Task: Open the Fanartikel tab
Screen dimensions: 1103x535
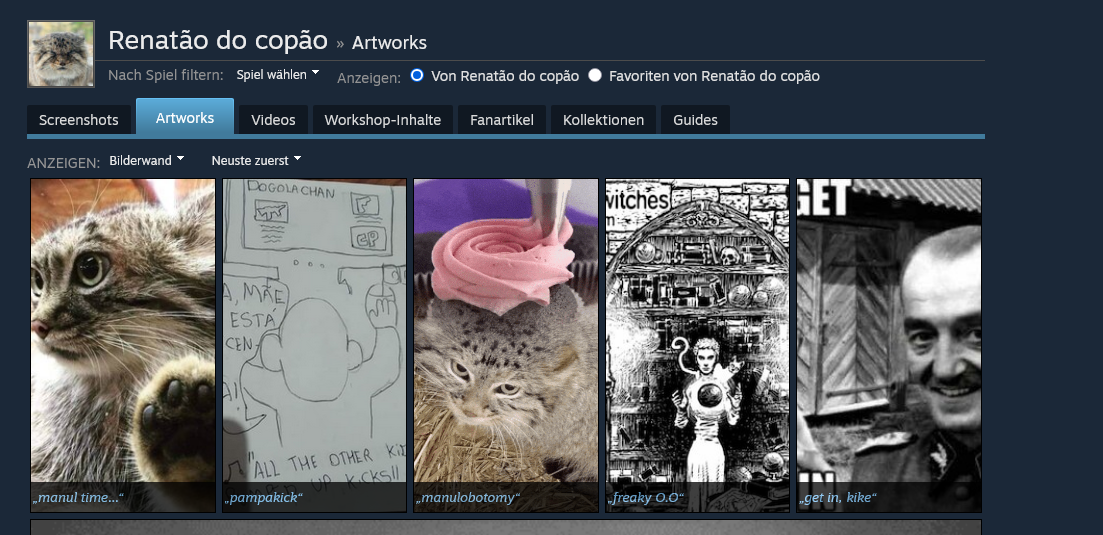Action: pos(502,120)
